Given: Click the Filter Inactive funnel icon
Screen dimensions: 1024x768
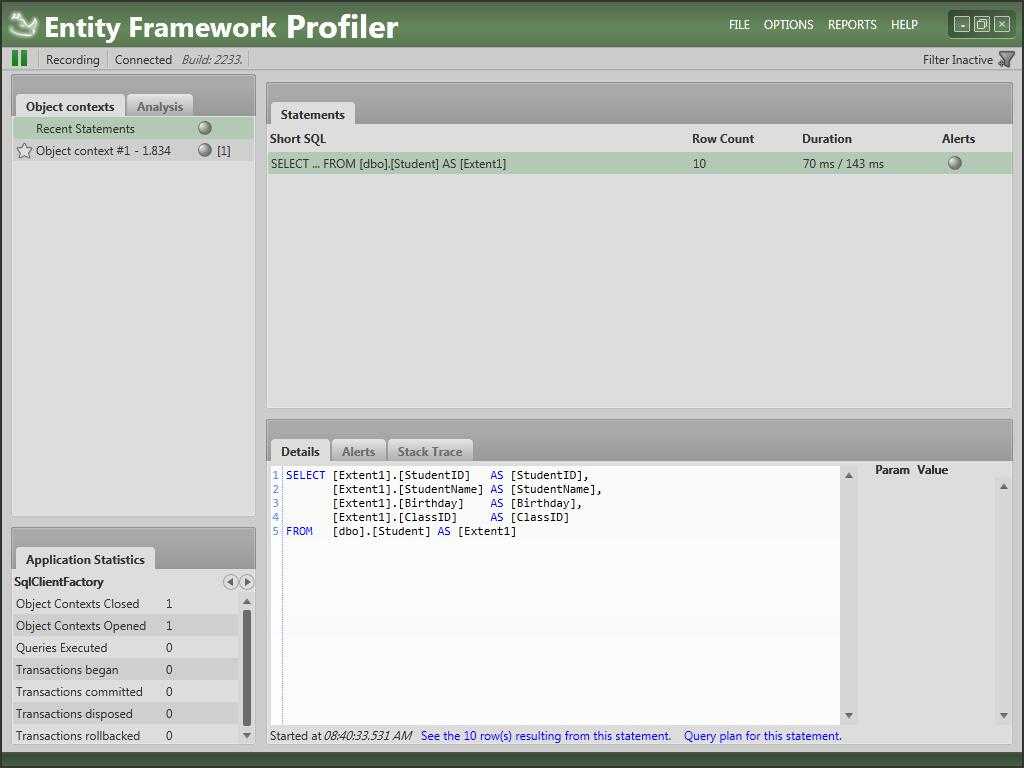Looking at the screenshot, I should click(x=1006, y=59).
